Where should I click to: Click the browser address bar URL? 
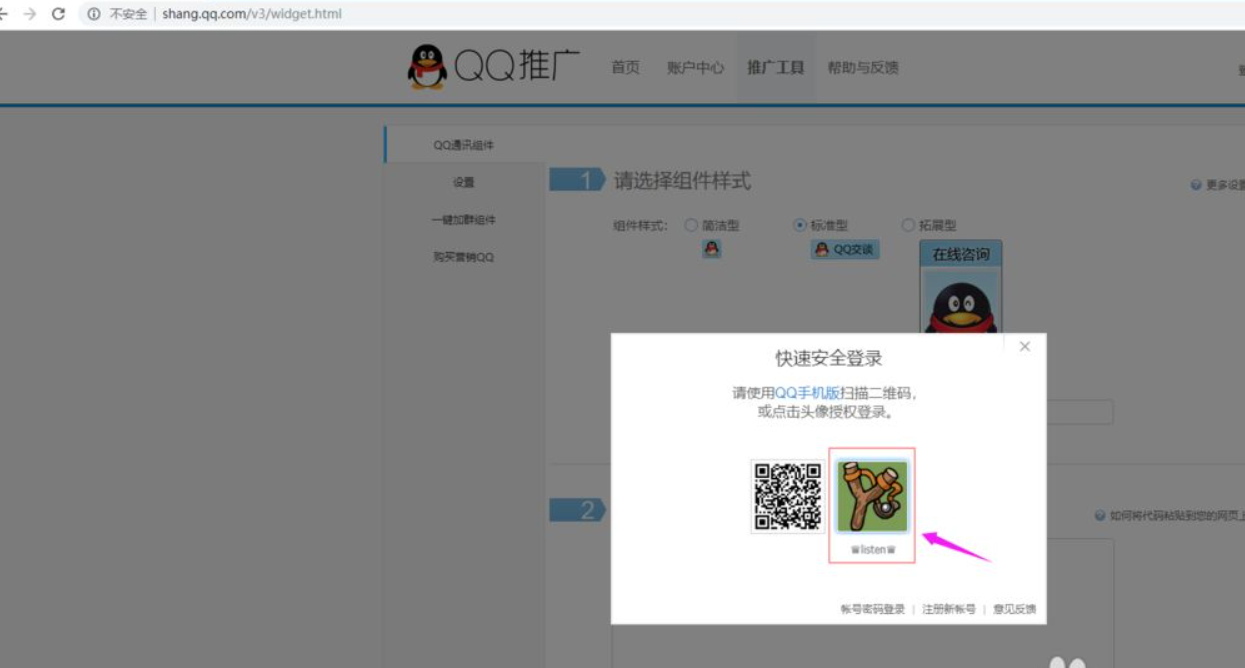[252, 14]
